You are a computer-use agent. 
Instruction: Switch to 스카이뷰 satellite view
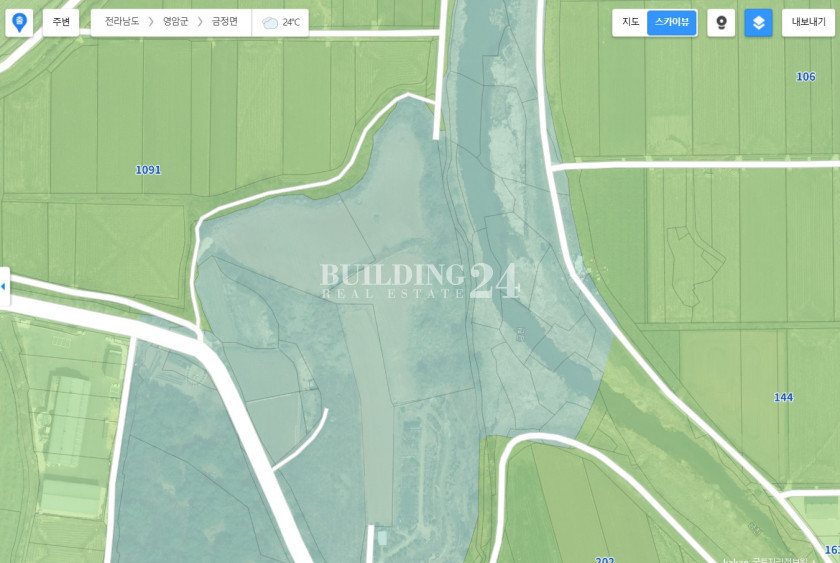tap(672, 22)
